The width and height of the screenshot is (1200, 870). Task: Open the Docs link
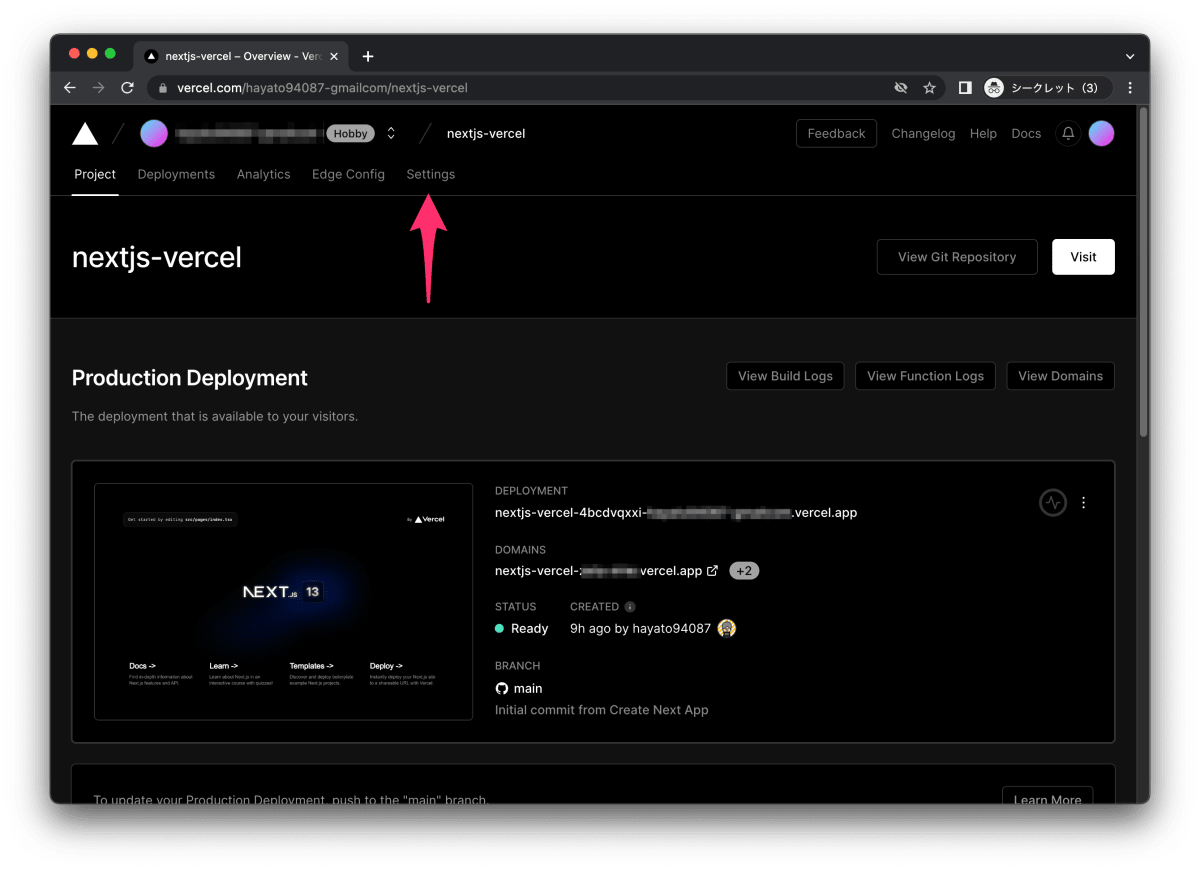tap(1026, 133)
